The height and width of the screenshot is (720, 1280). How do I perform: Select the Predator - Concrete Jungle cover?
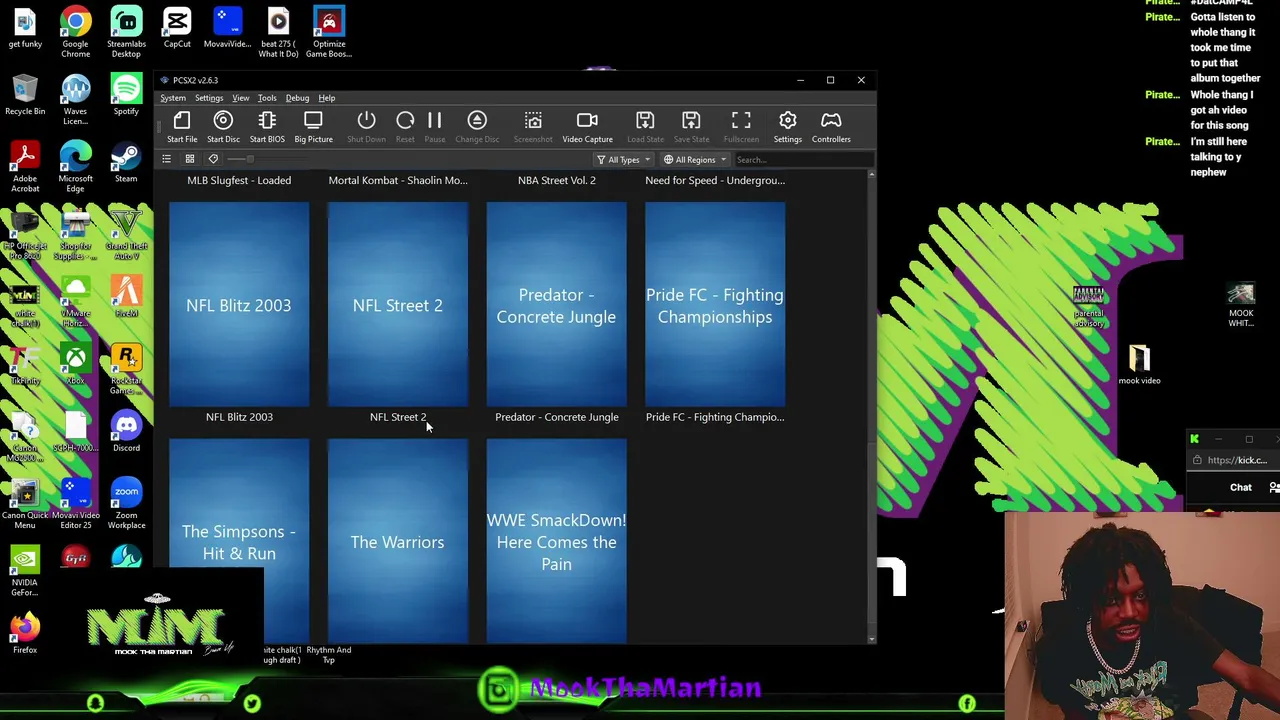point(557,305)
